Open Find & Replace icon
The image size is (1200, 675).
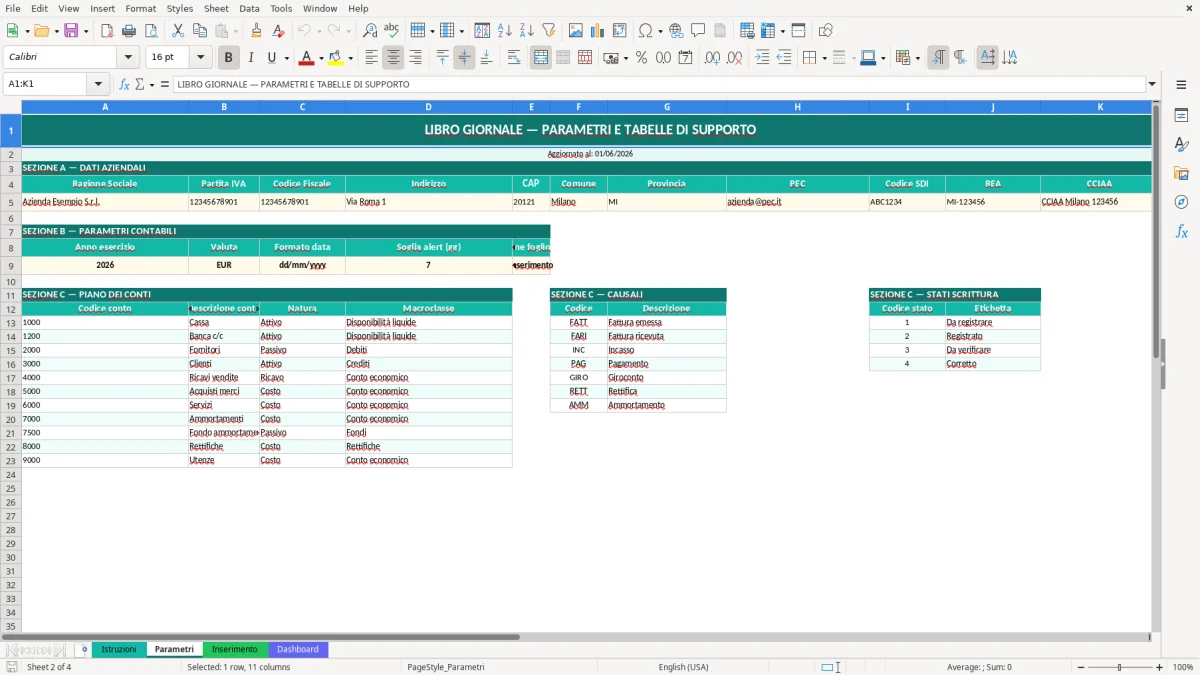click(370, 31)
